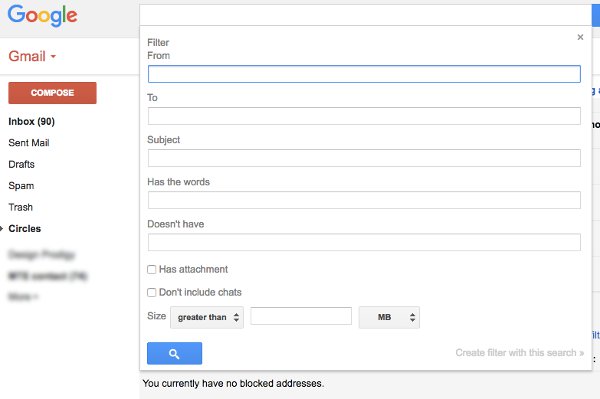Open the Gmail dropdown menu

[x=32, y=56]
